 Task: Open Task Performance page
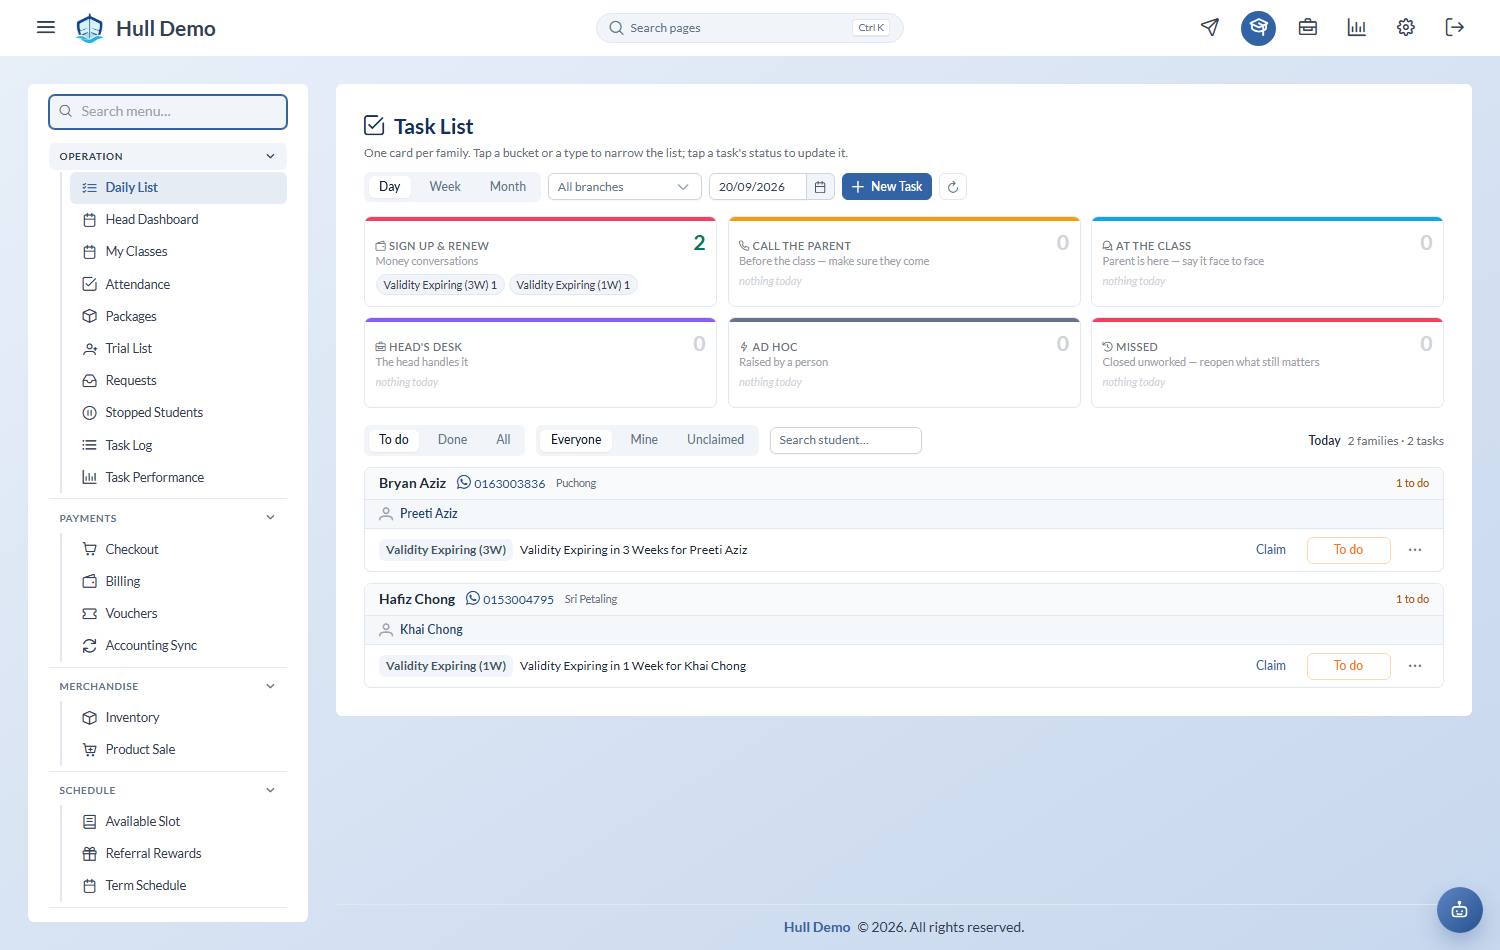click(x=178, y=478)
